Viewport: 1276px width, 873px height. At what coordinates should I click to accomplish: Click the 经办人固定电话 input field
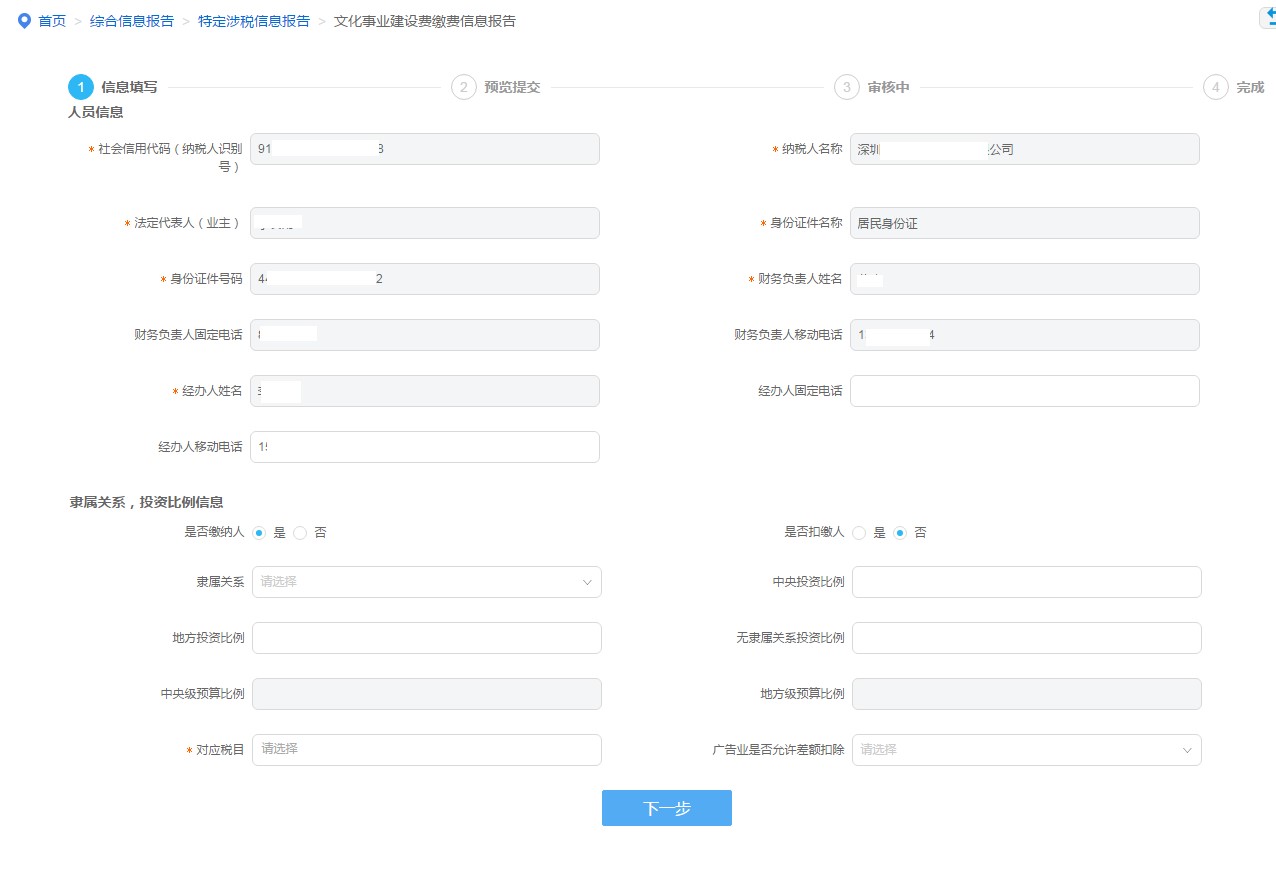[x=1026, y=390]
